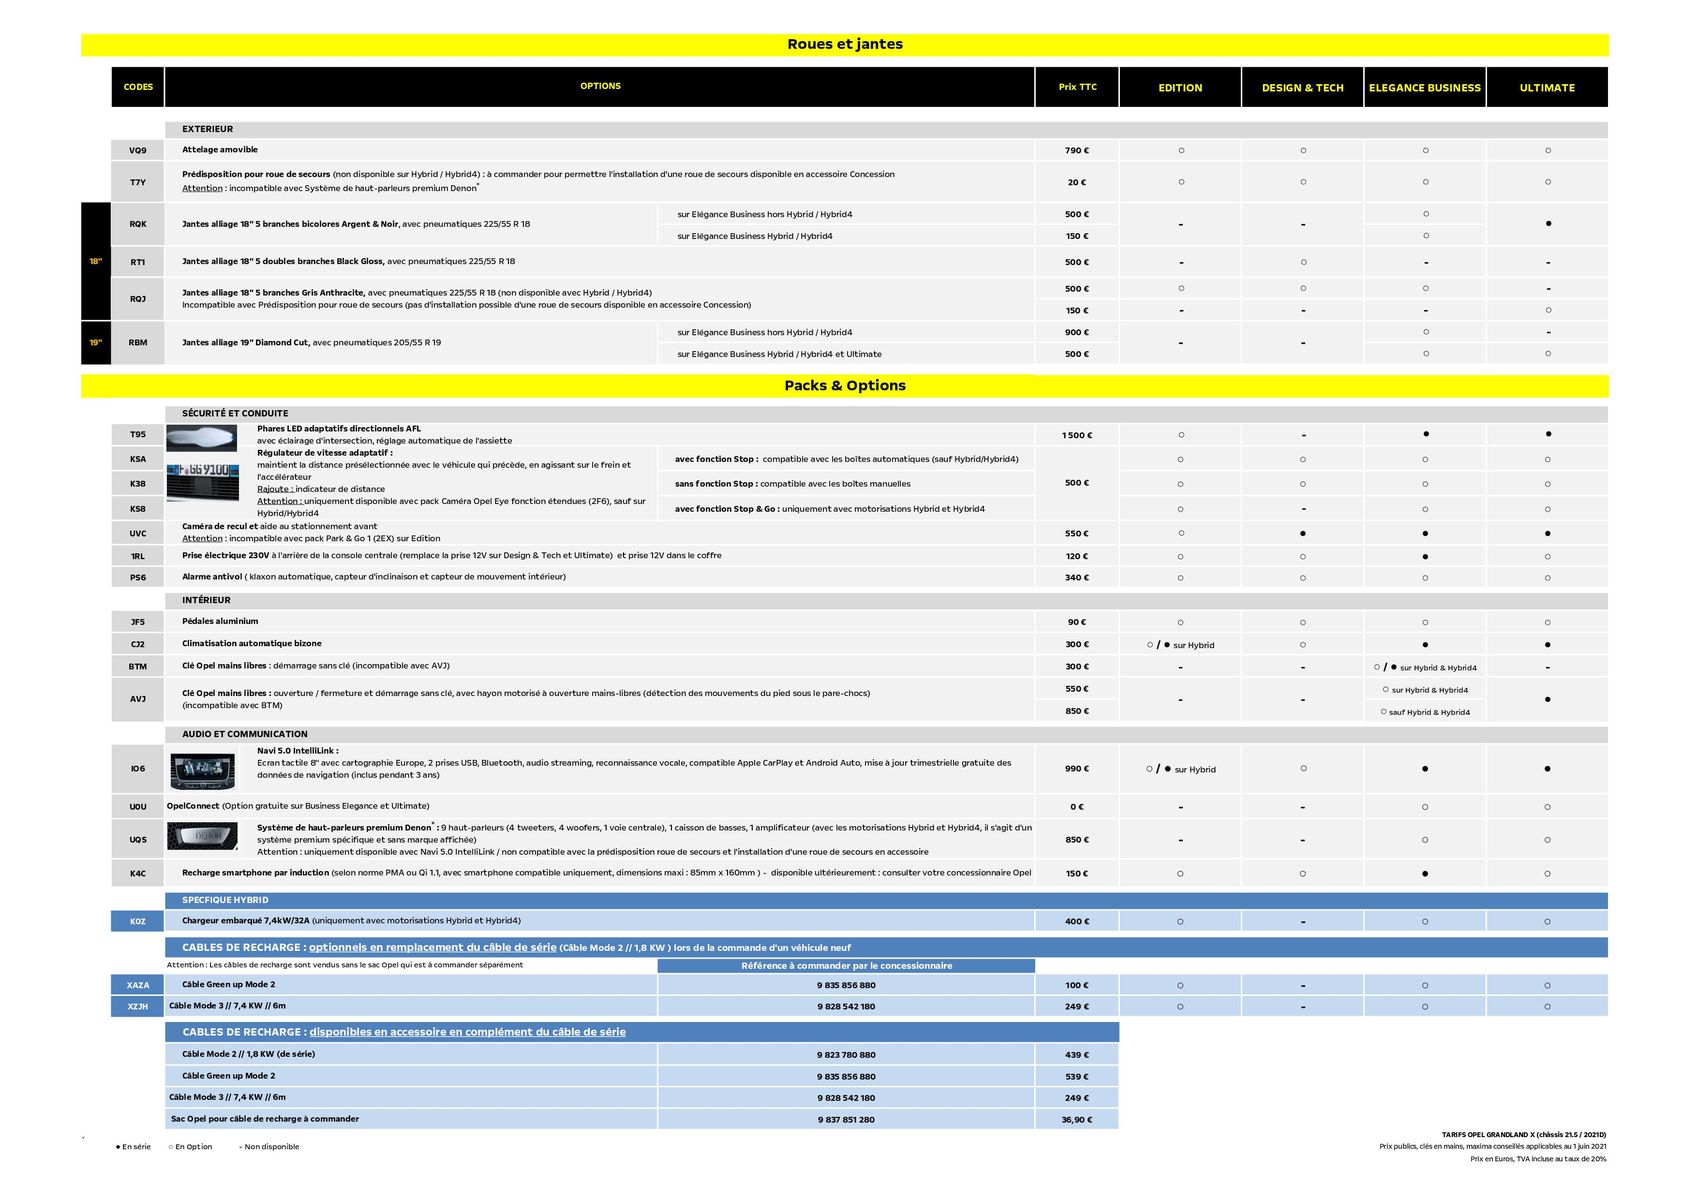
Task: Click the 990 € price cell
Action: [1077, 769]
